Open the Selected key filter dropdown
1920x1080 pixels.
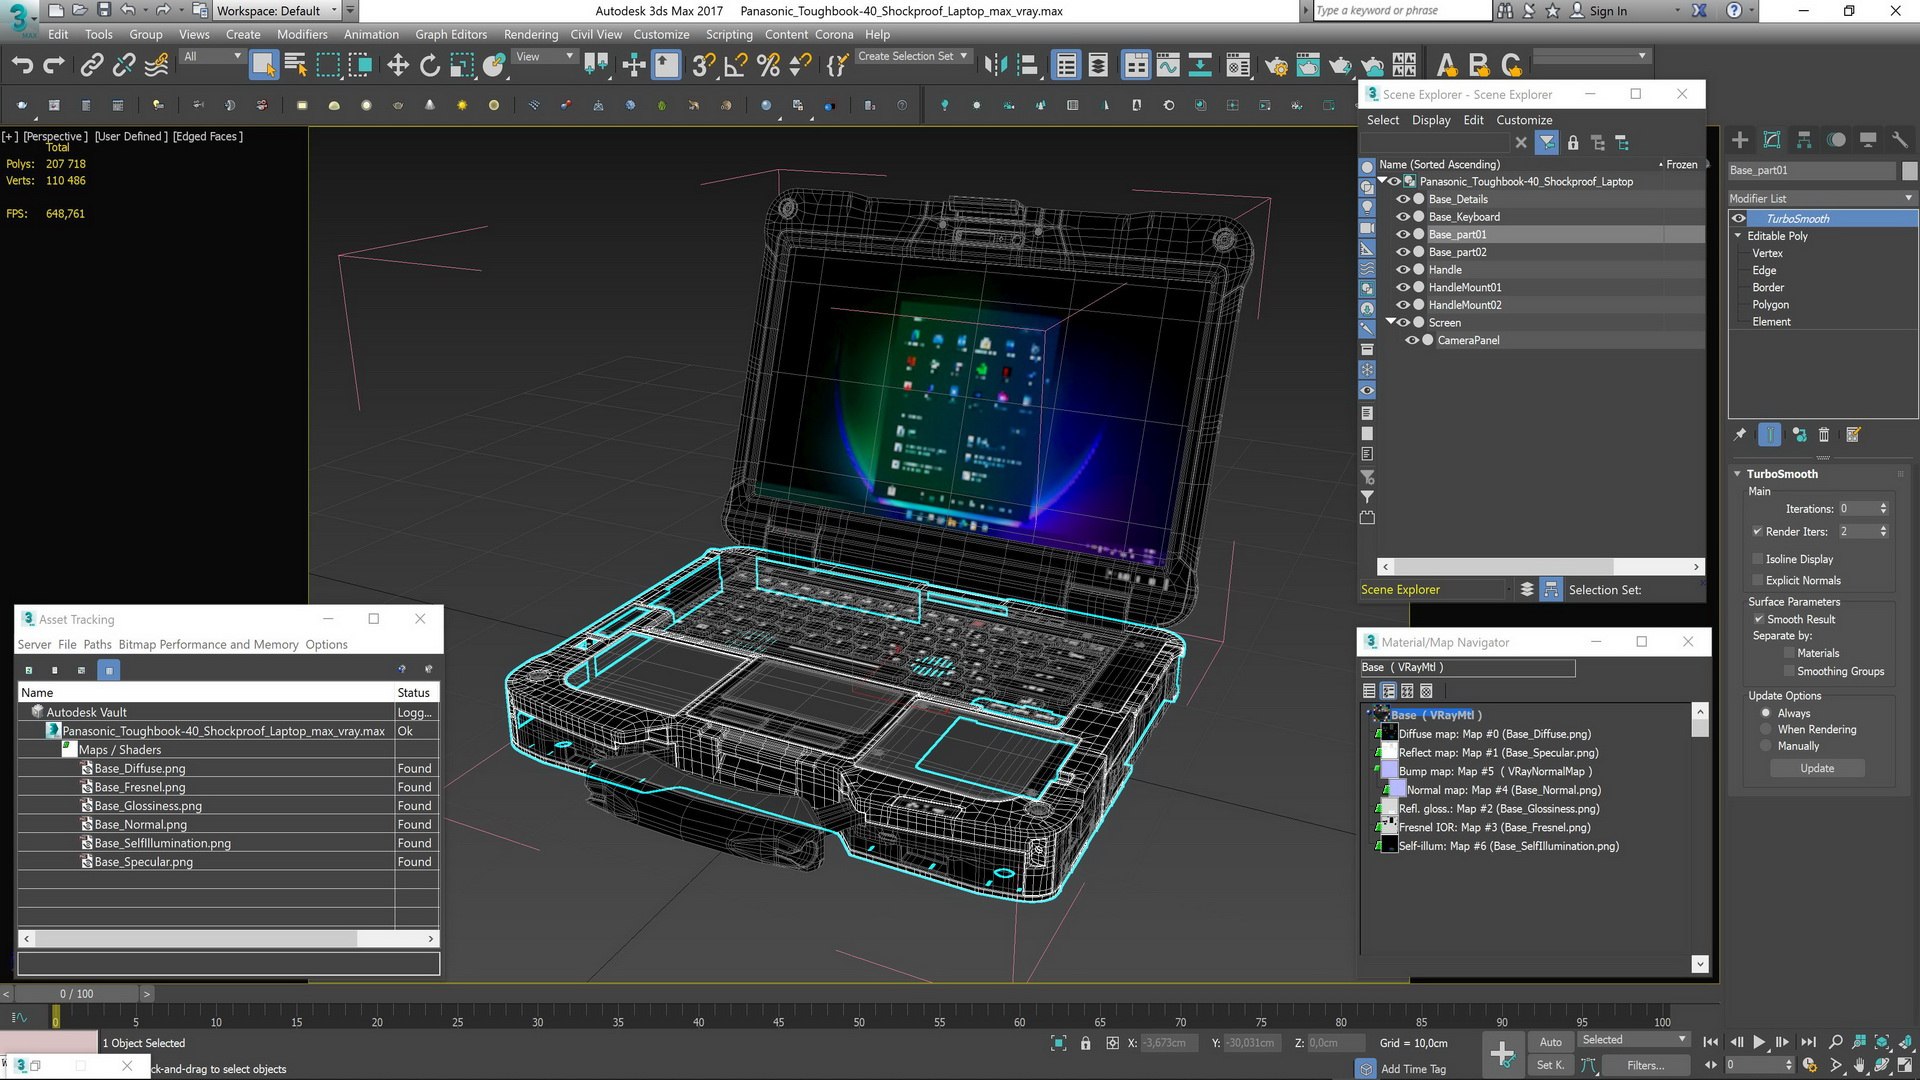tap(1633, 1040)
